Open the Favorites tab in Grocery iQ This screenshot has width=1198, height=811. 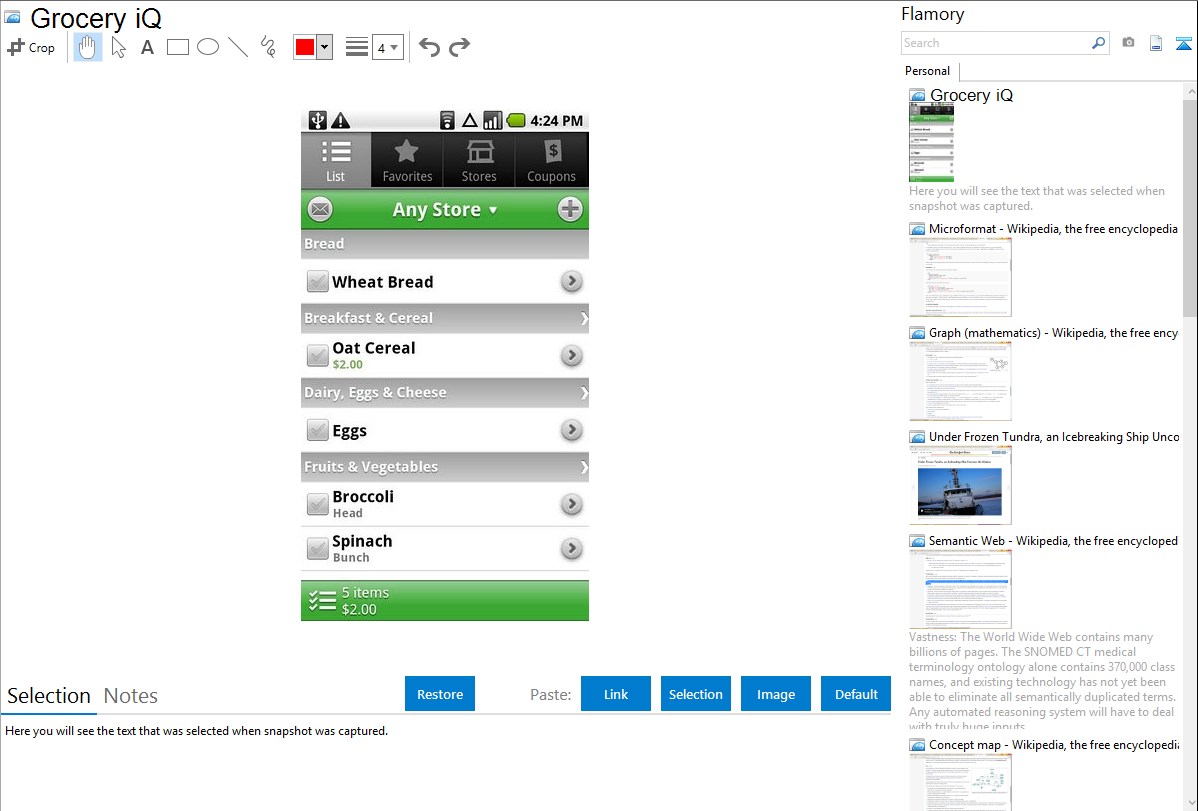point(407,160)
